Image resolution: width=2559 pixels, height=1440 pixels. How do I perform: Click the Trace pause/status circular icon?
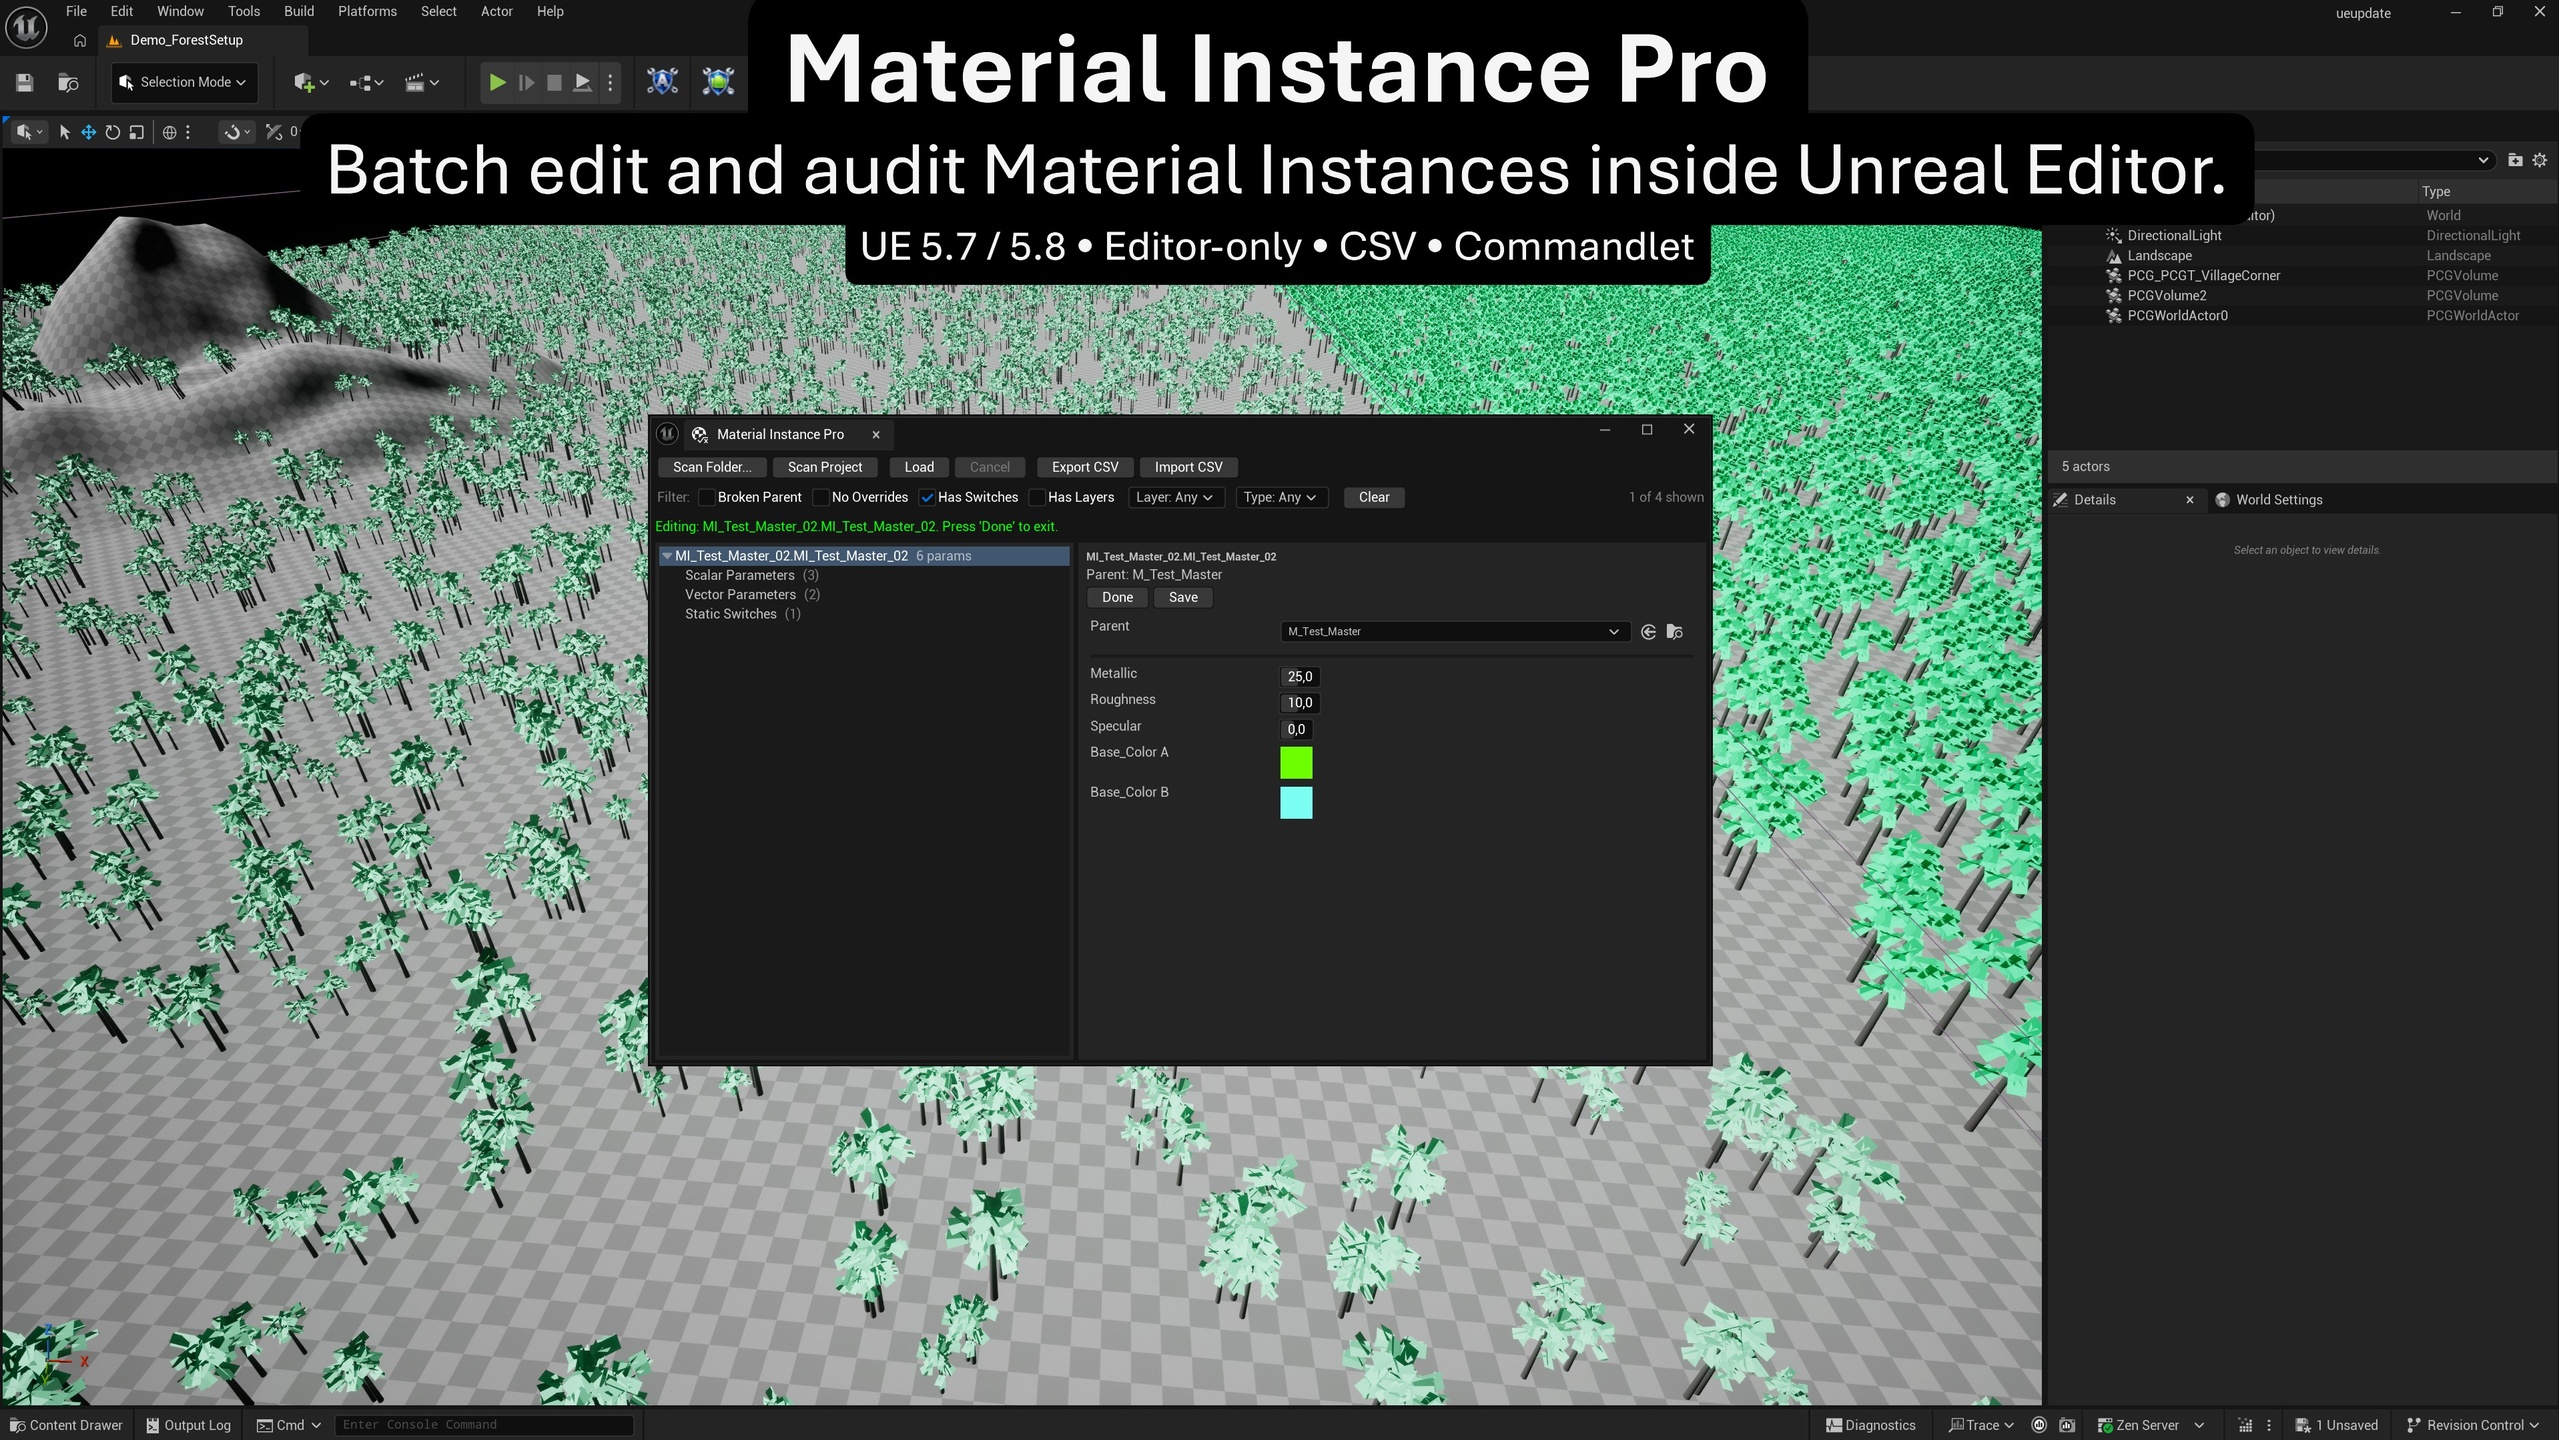[x=2039, y=1425]
